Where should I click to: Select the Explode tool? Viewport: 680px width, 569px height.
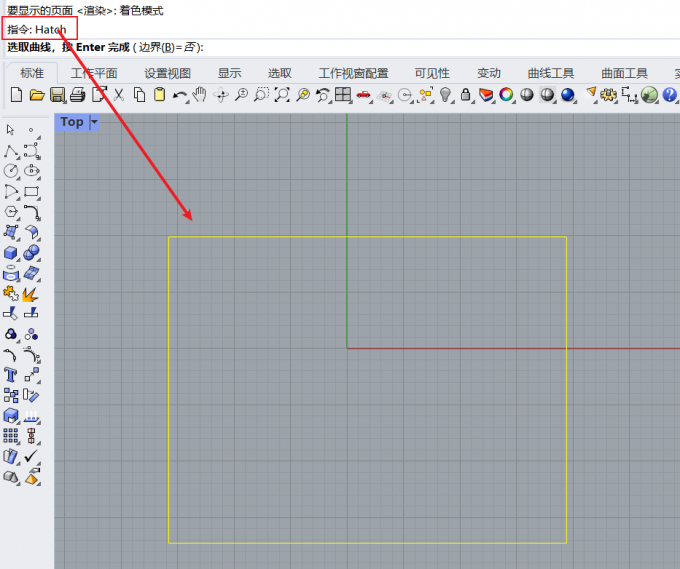[x=30, y=294]
